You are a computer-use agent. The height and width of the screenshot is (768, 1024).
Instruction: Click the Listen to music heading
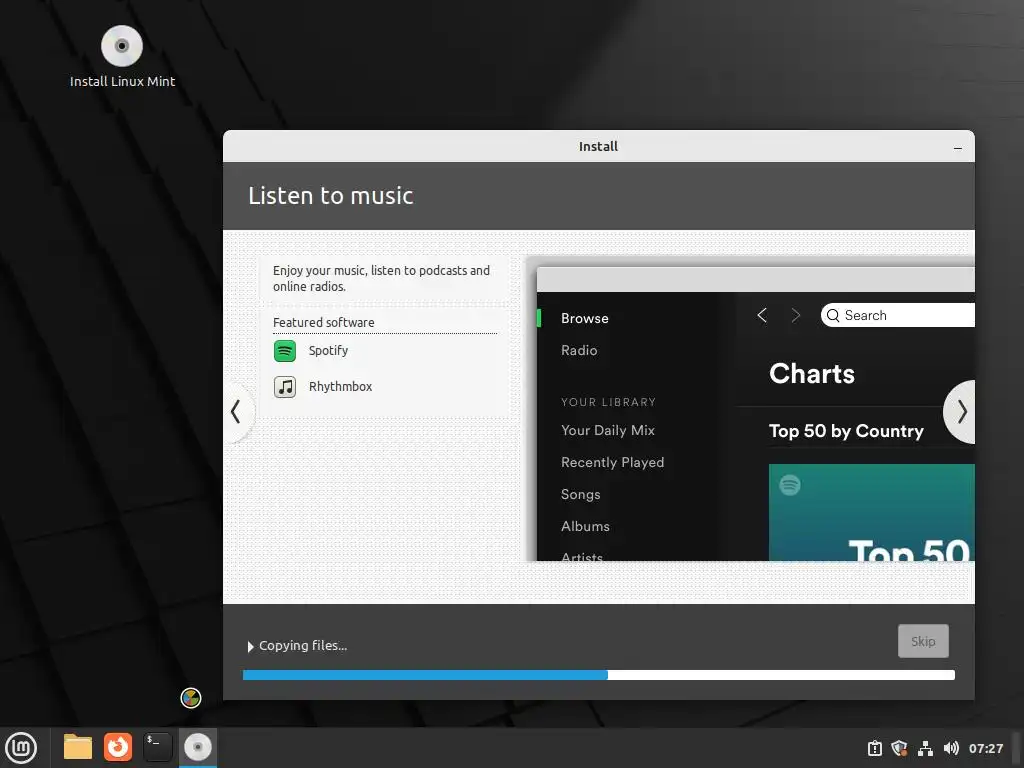tap(330, 196)
